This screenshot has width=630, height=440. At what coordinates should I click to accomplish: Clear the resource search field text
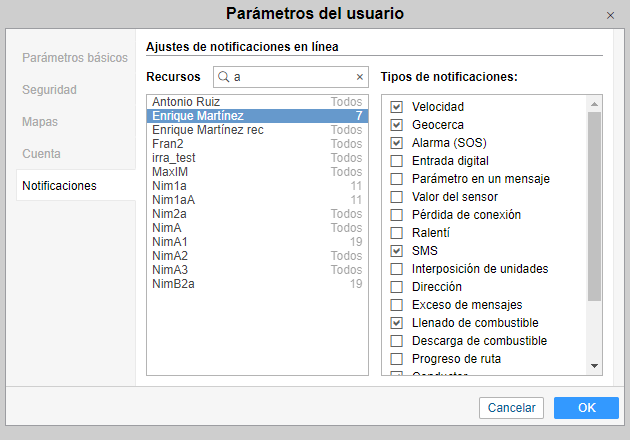pos(360,77)
